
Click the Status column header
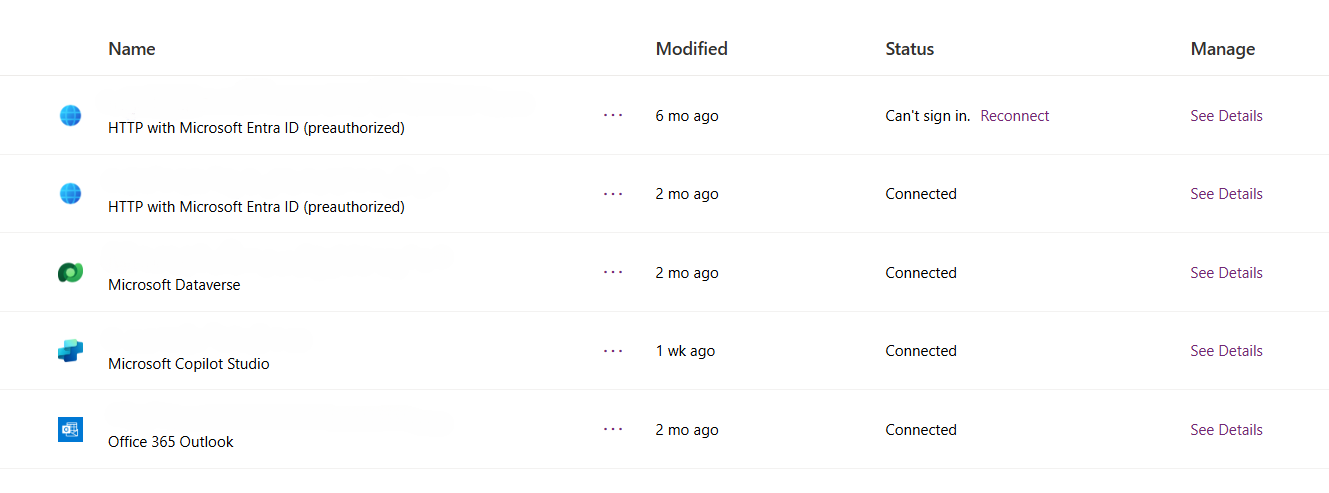point(909,49)
